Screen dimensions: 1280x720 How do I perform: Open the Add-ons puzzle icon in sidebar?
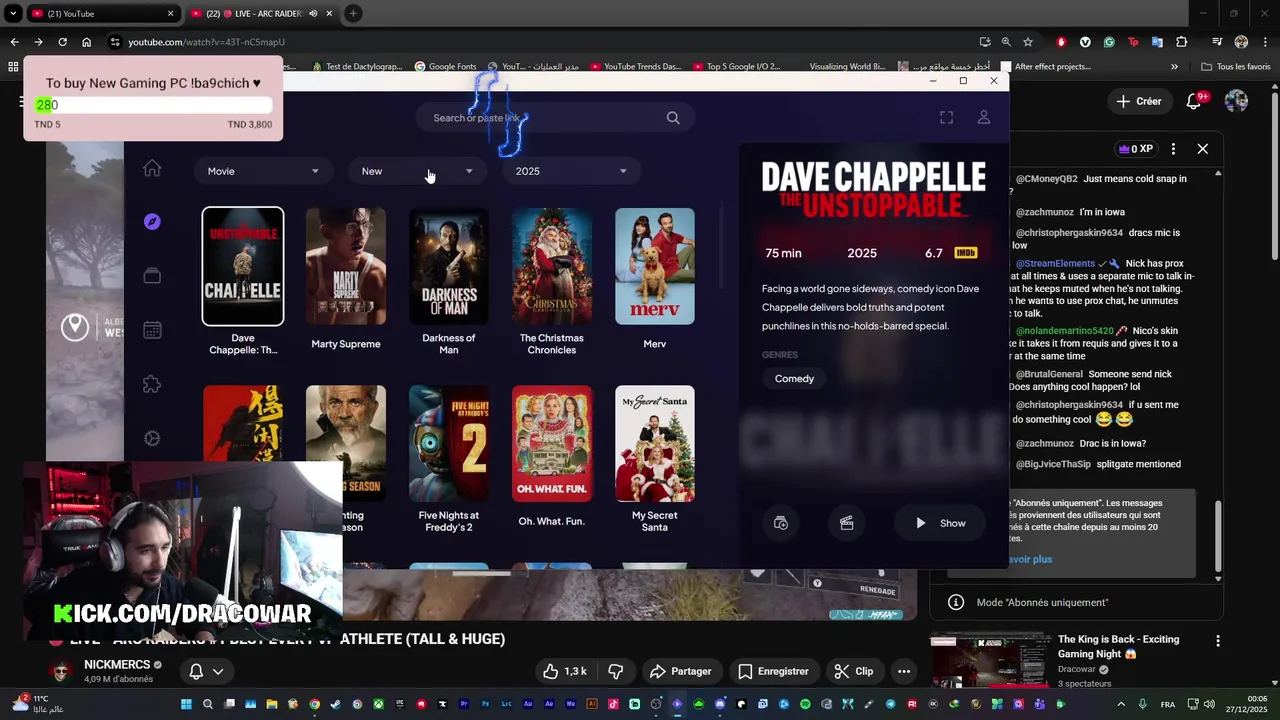(152, 384)
